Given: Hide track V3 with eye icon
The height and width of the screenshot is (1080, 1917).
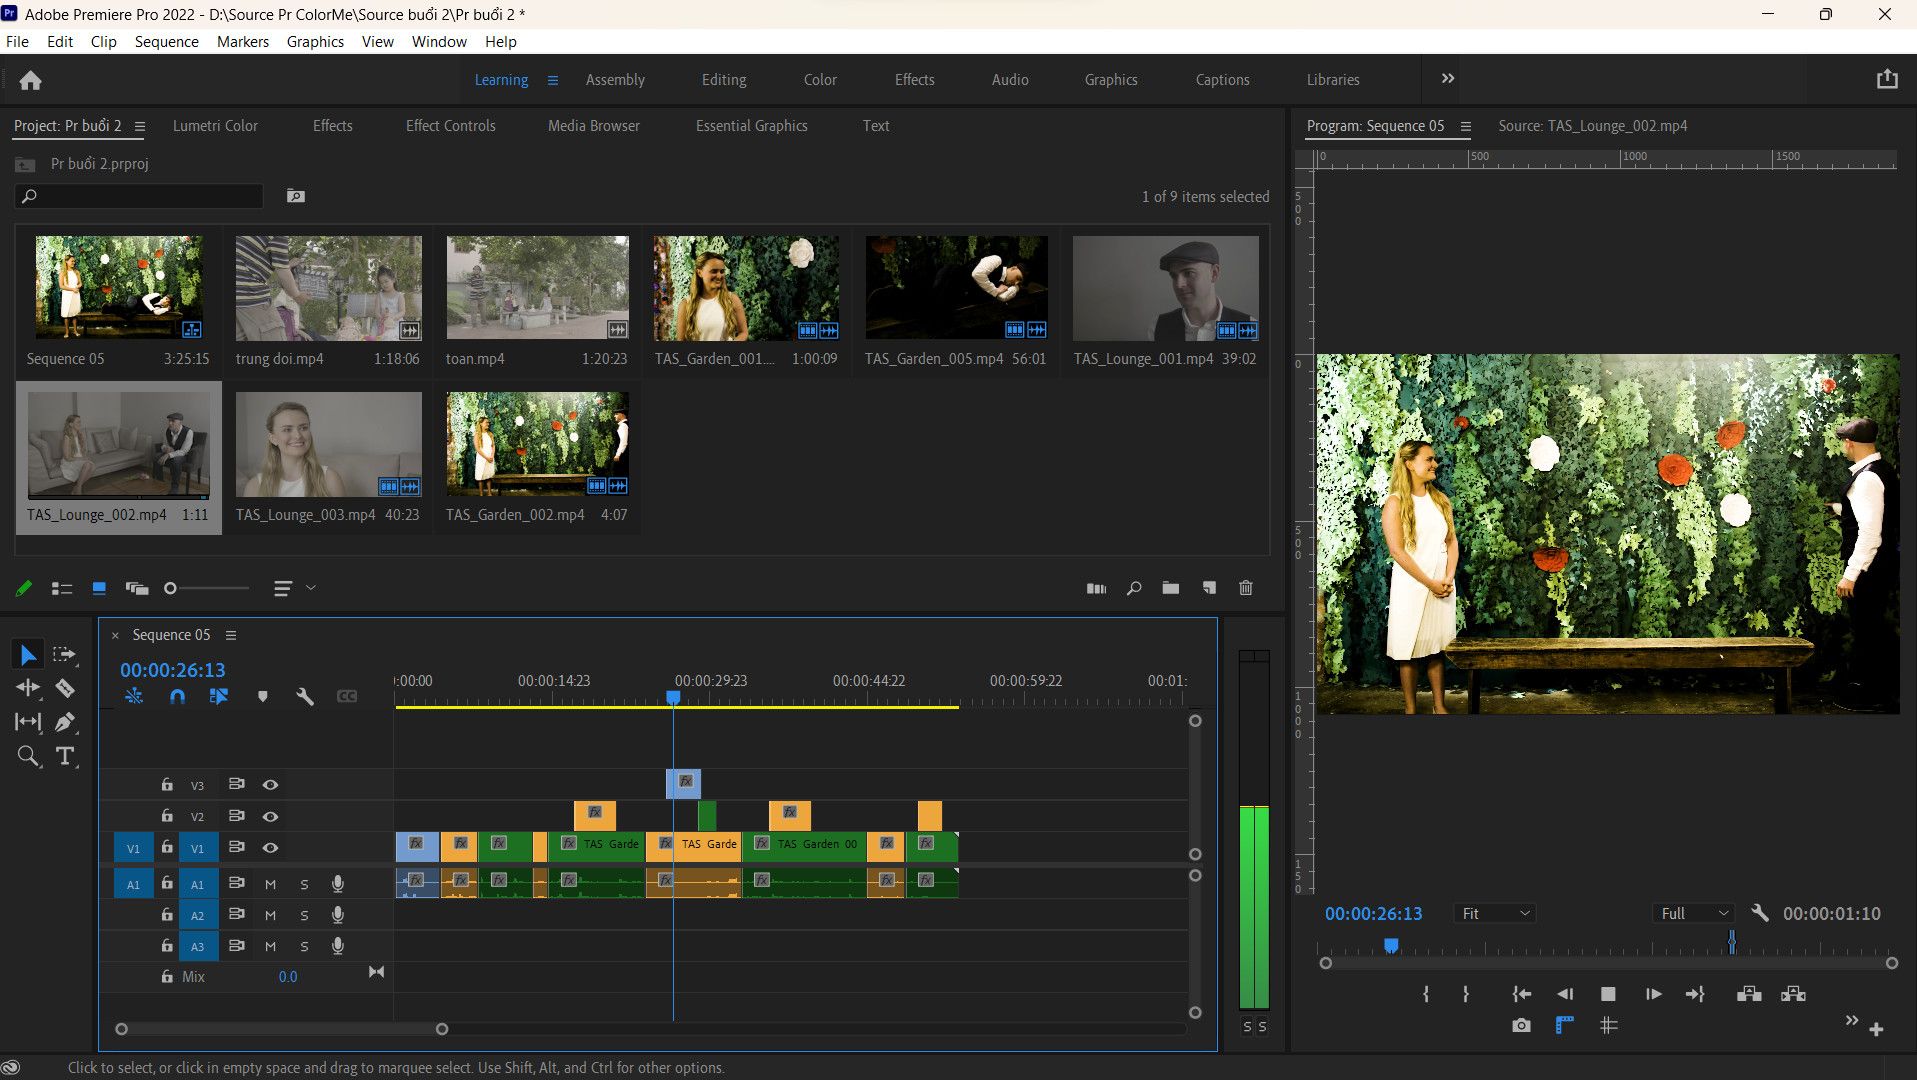Looking at the screenshot, I should 270,785.
